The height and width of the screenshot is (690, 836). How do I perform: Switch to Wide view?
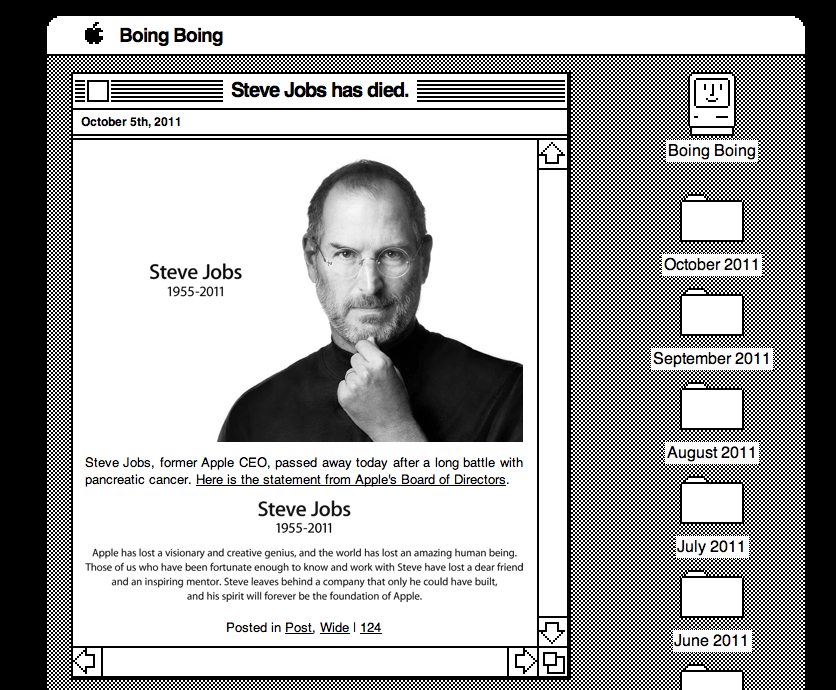click(x=334, y=627)
